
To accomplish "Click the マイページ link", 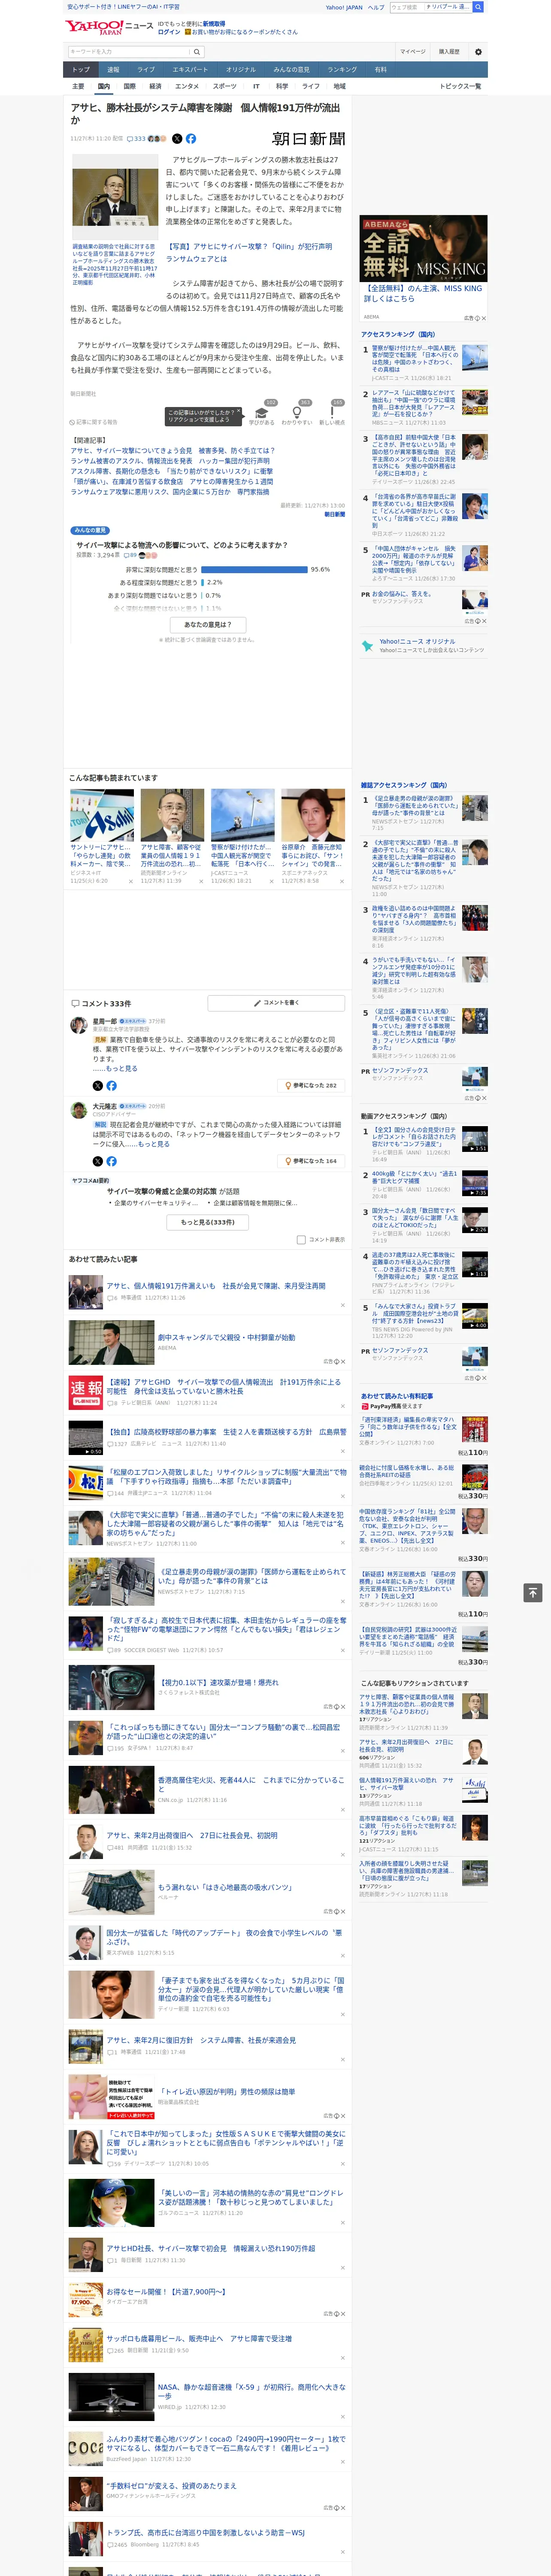I will (x=413, y=52).
